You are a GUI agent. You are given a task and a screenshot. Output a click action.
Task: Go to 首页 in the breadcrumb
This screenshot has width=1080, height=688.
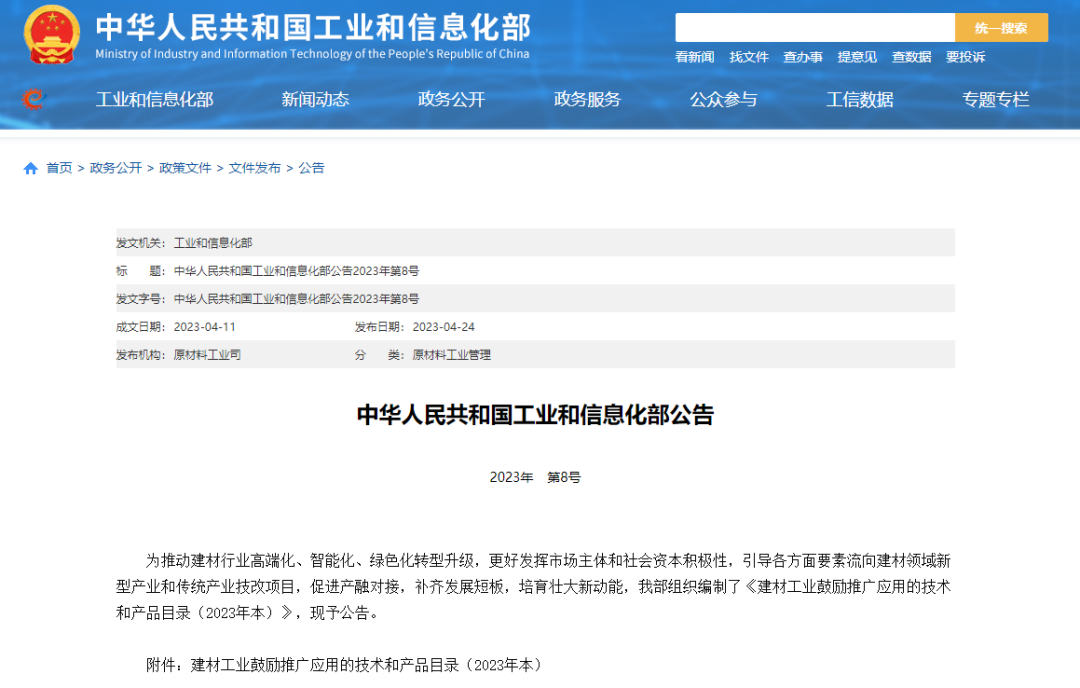(x=59, y=168)
